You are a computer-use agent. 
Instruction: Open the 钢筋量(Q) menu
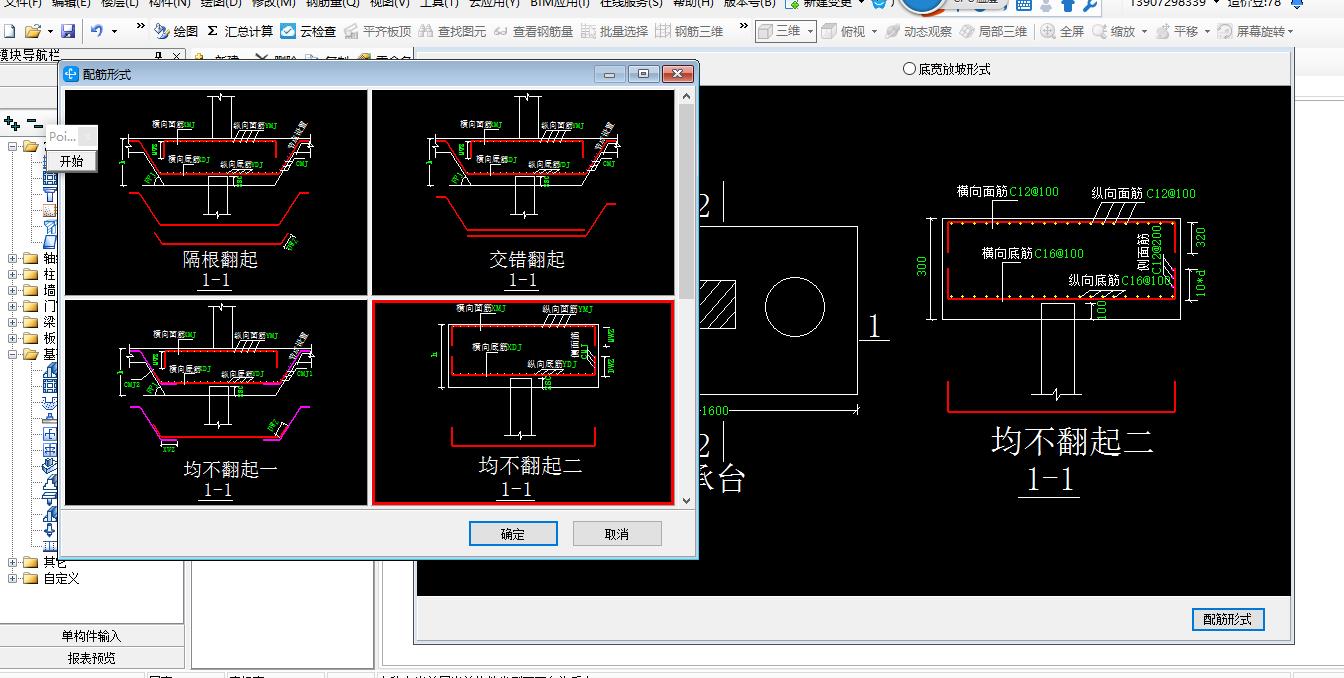333,4
